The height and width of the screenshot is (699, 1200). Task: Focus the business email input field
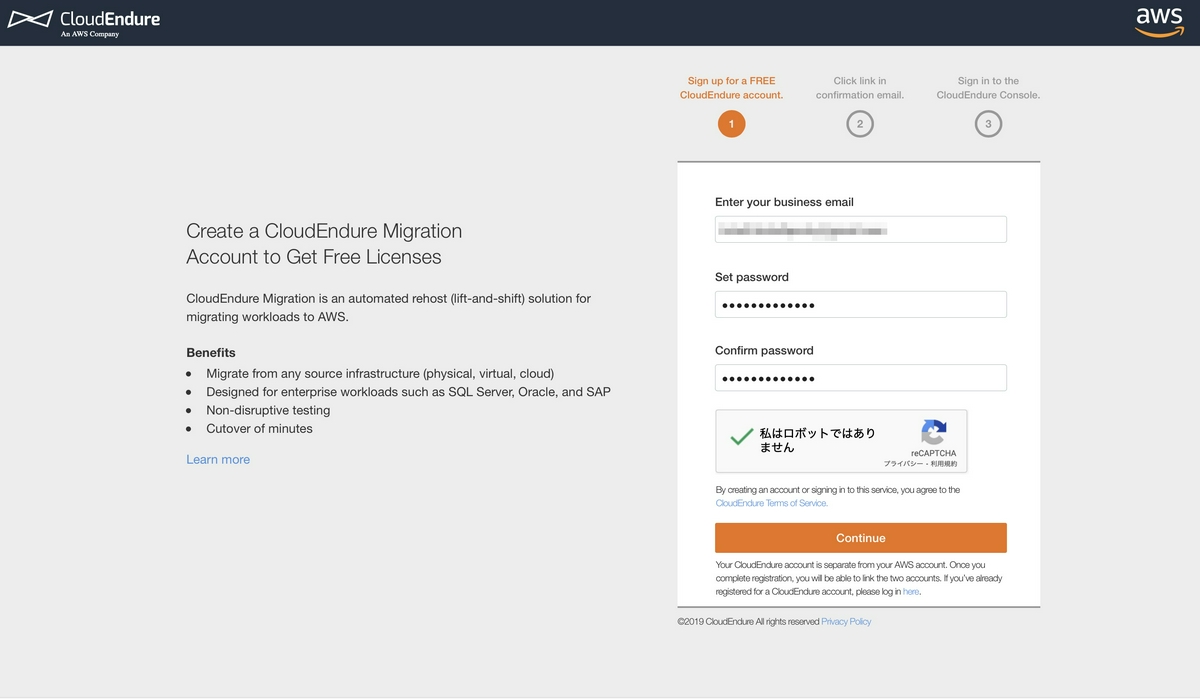[x=860, y=229]
